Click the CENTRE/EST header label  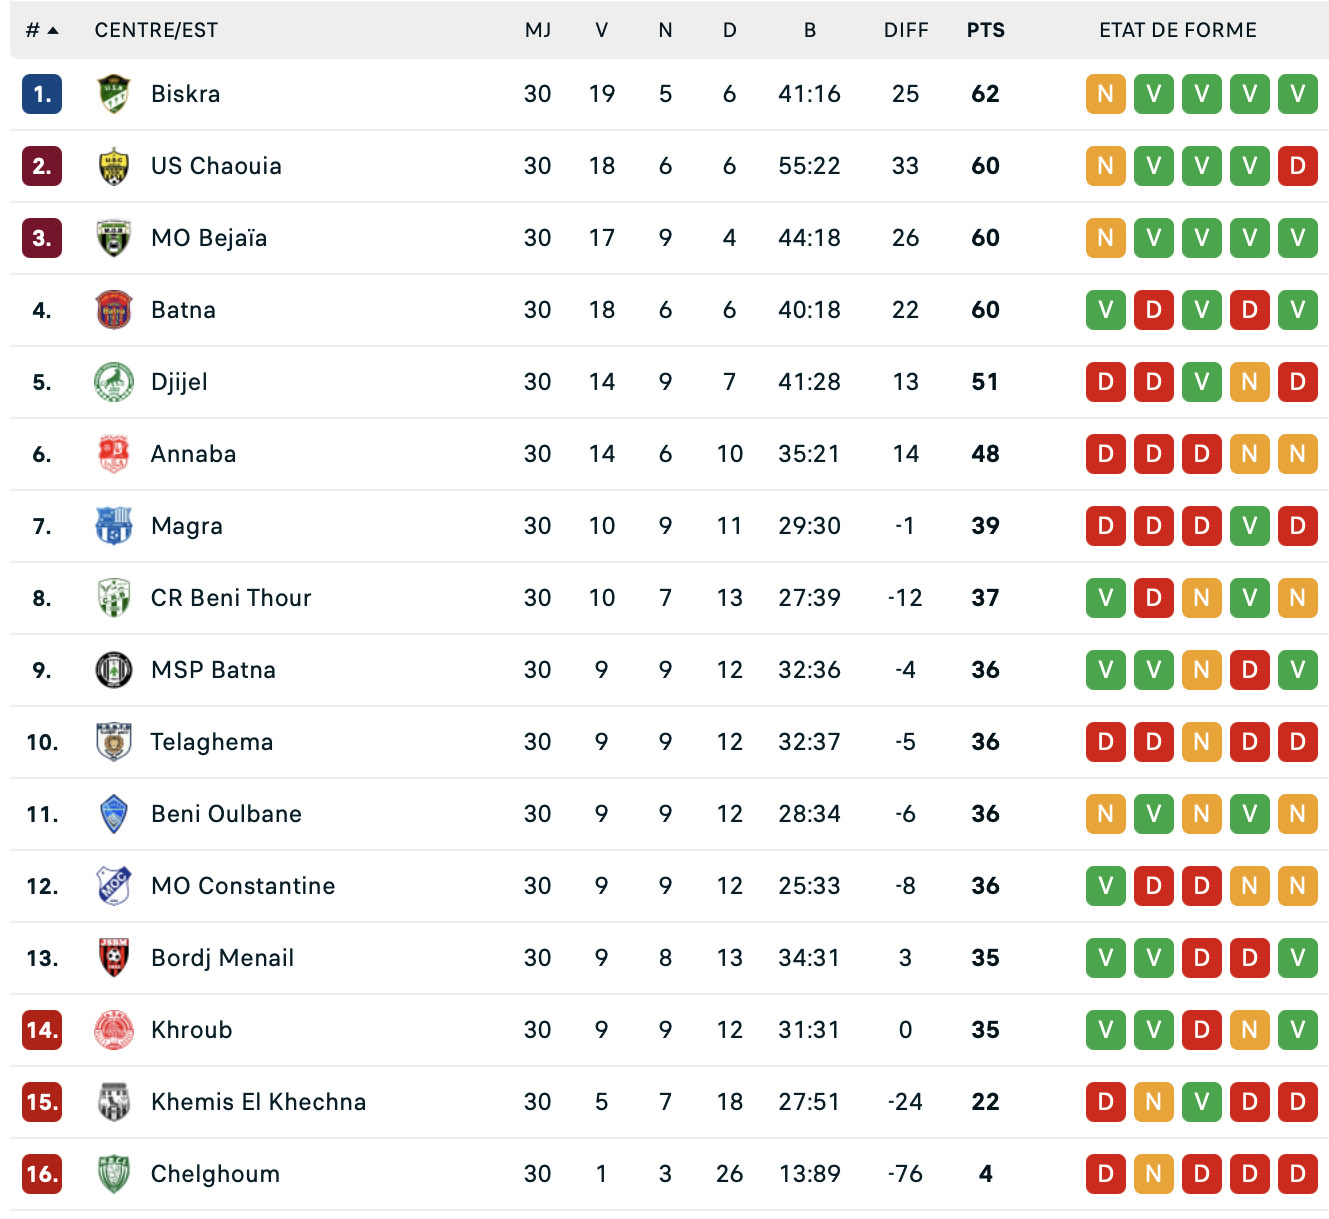[x=156, y=30]
